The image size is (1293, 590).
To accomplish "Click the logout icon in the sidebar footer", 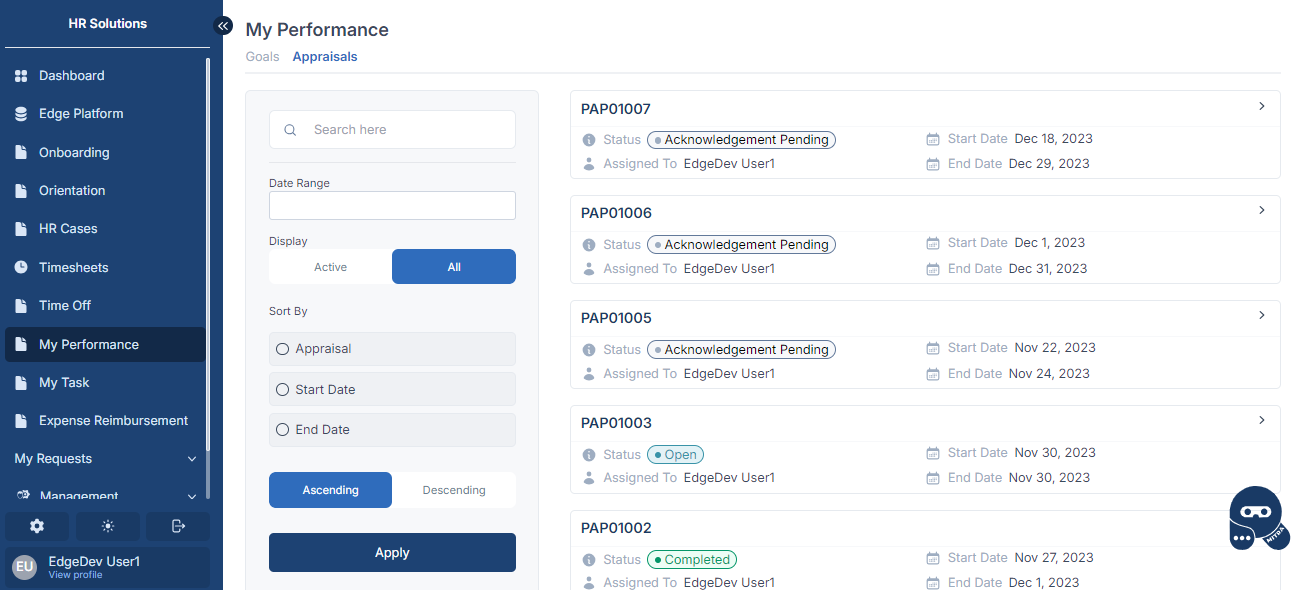I will tap(178, 526).
